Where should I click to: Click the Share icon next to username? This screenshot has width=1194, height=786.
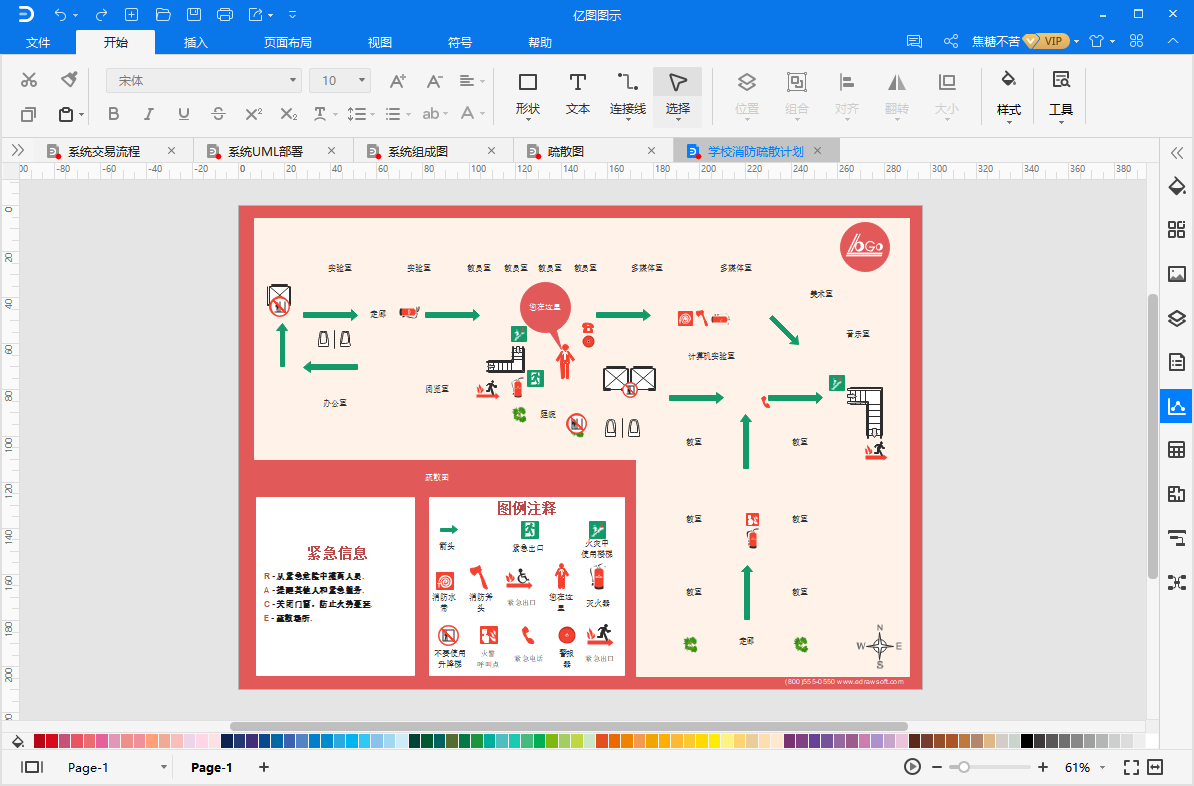point(950,41)
